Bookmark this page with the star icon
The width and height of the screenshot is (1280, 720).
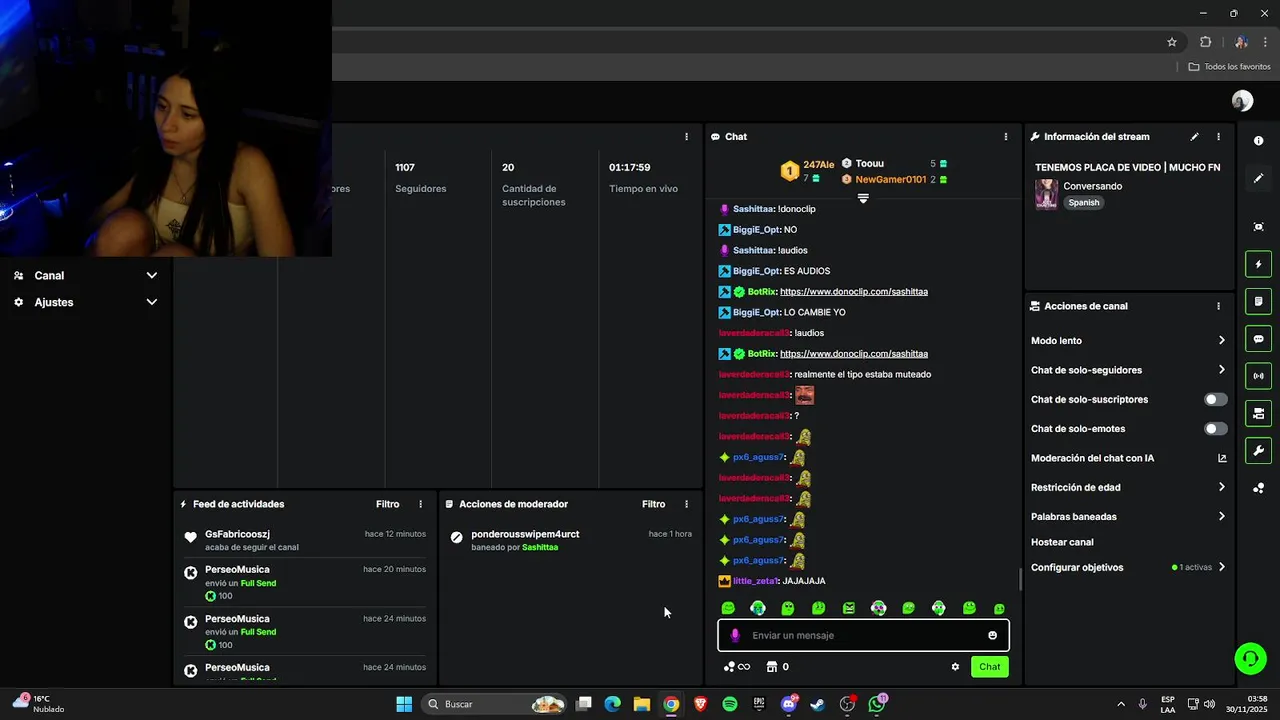coord(1172,42)
